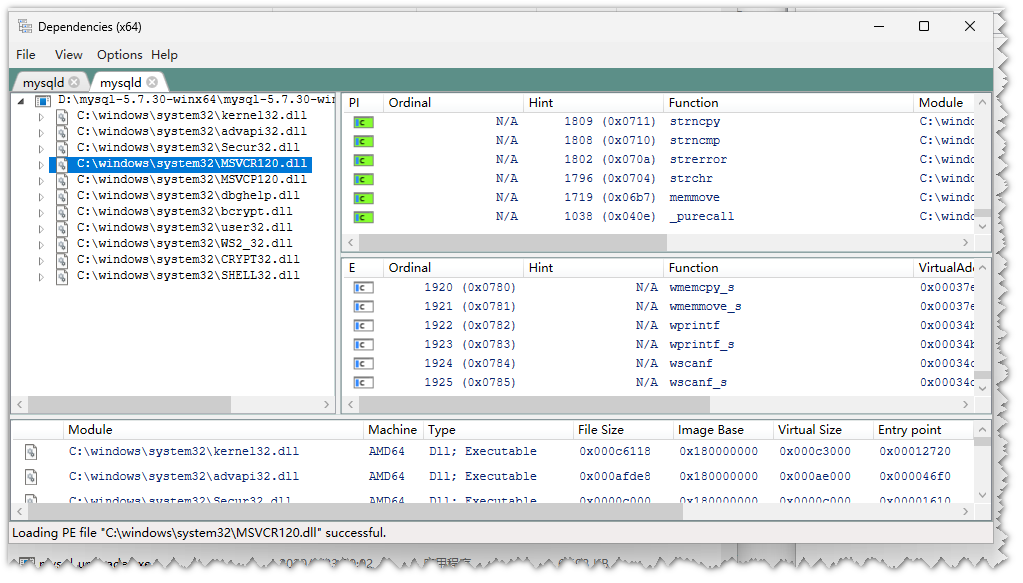Screen dimensions: 1023x583
Task: Expand the MSVCR120.dll tree node
Action: click(40, 164)
